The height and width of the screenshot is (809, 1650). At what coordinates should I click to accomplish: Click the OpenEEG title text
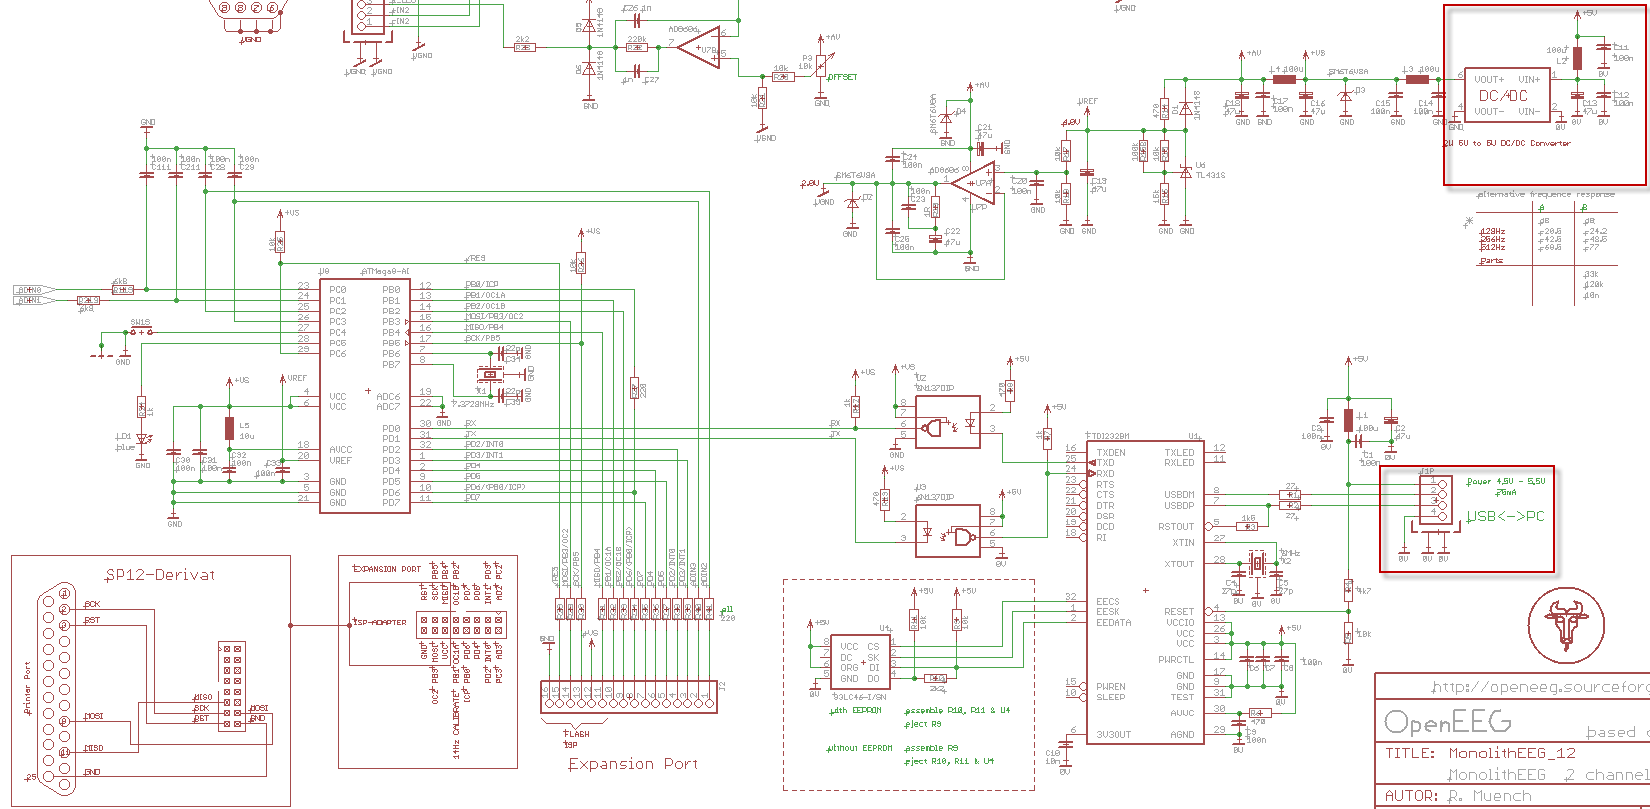pyautogui.click(x=1447, y=722)
